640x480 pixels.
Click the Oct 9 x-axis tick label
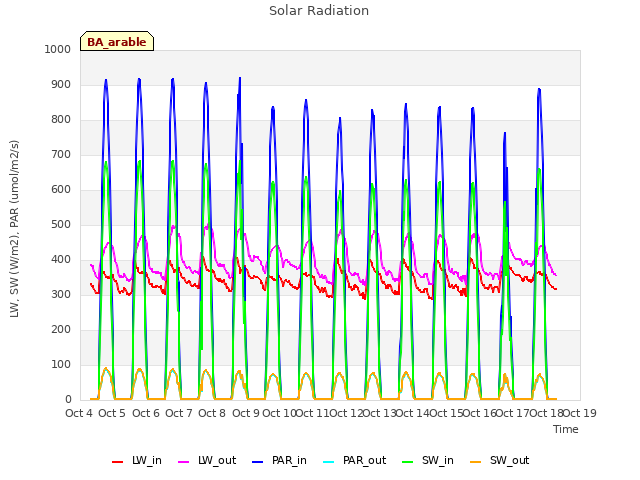tap(246, 413)
